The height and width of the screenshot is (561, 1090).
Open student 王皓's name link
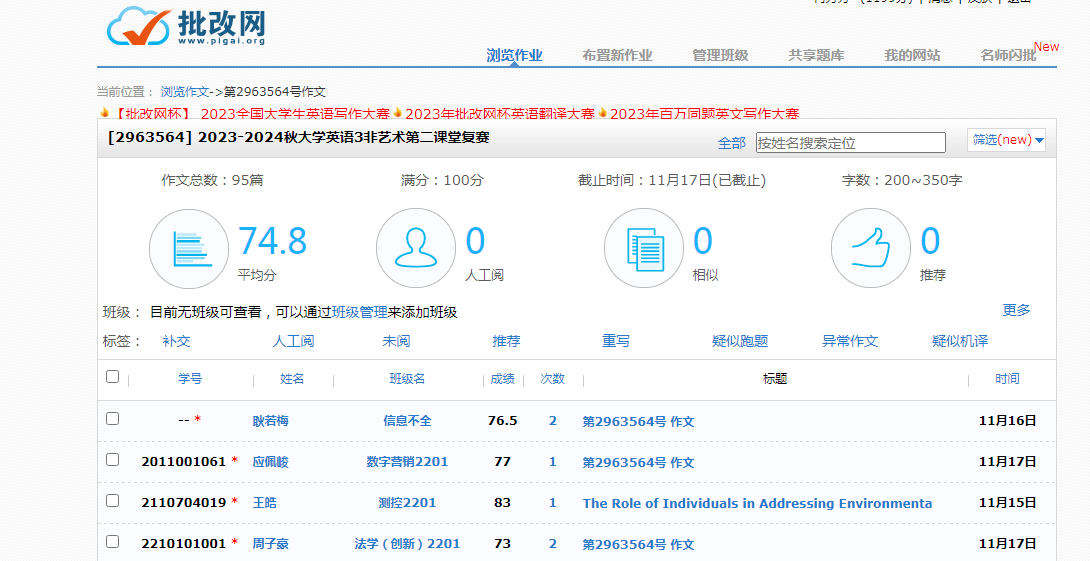tap(264, 503)
